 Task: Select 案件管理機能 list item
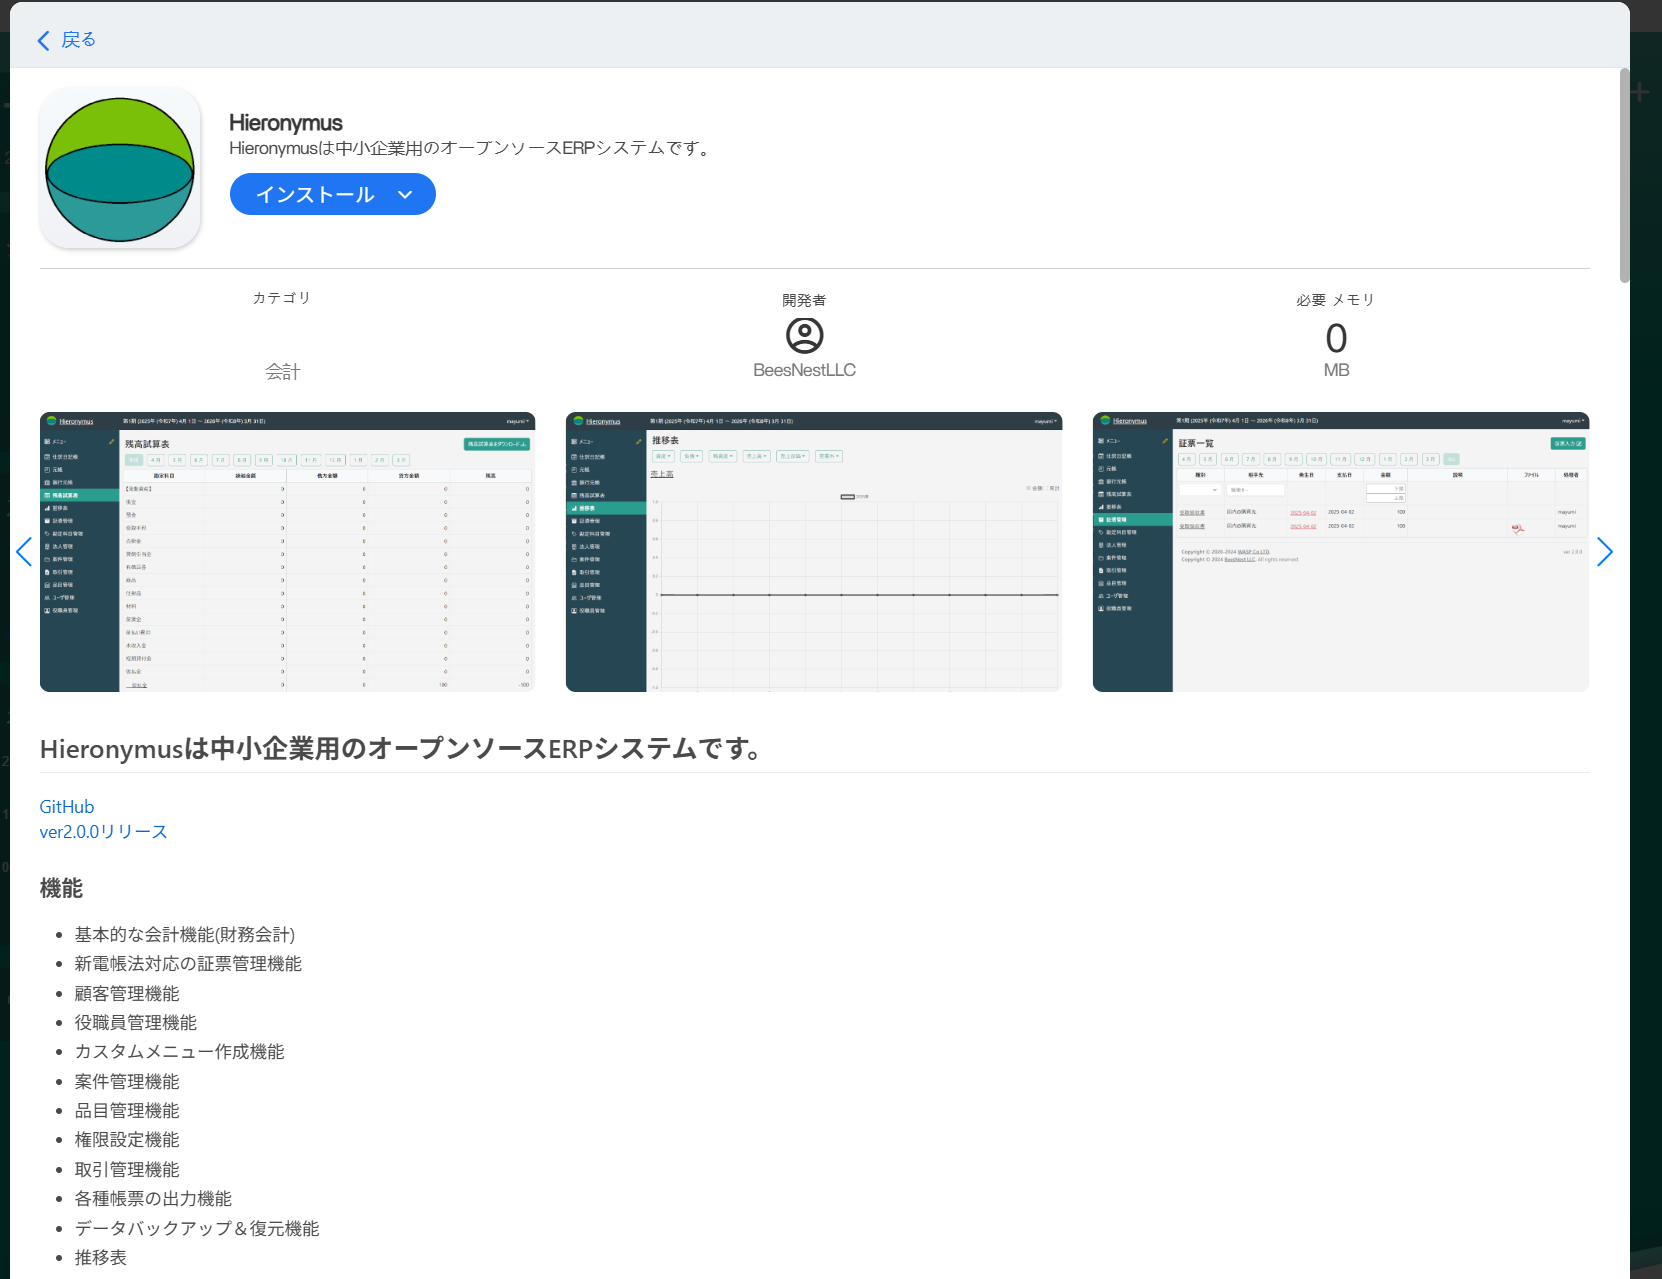point(127,1082)
